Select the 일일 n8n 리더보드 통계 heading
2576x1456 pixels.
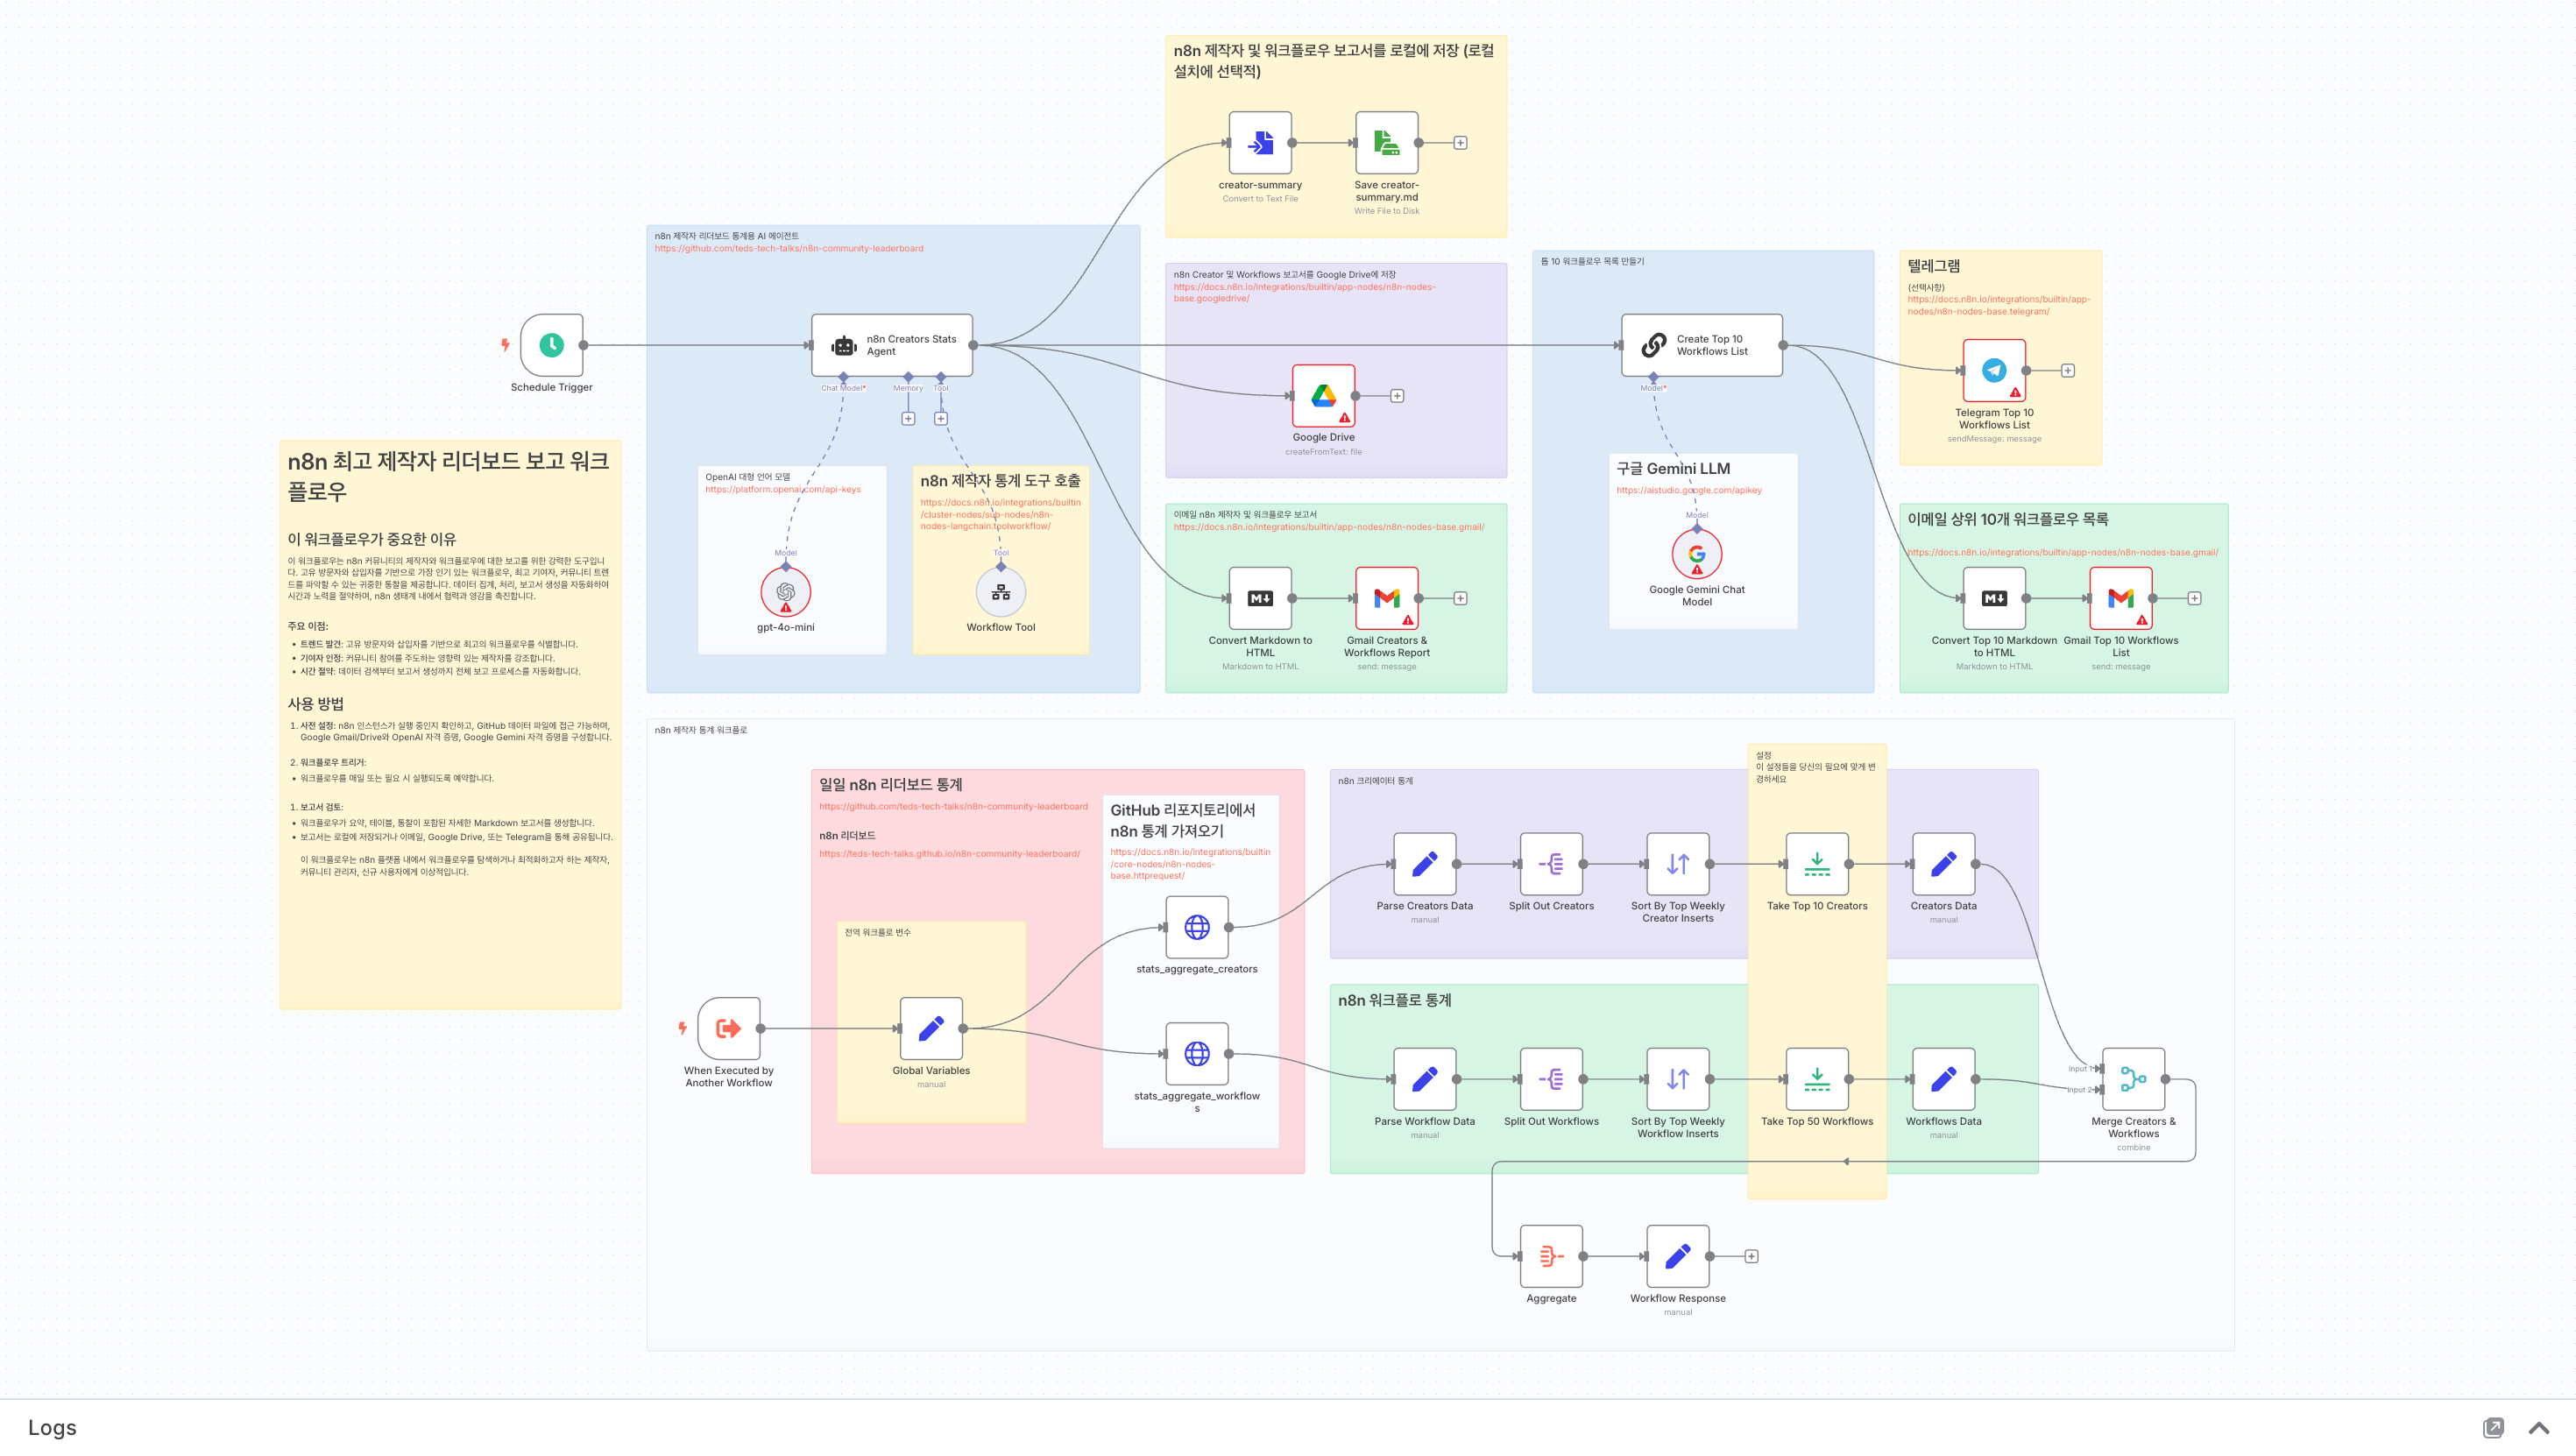[x=890, y=785]
